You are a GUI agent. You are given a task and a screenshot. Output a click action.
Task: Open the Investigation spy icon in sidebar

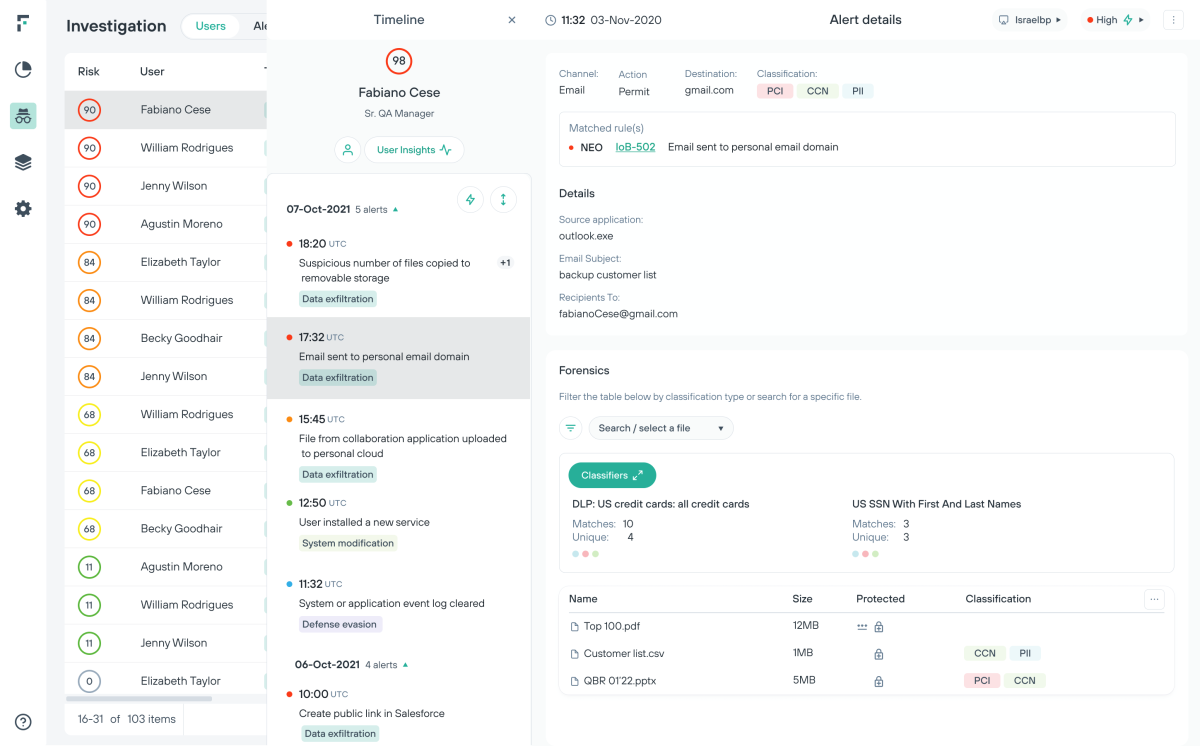point(23,116)
